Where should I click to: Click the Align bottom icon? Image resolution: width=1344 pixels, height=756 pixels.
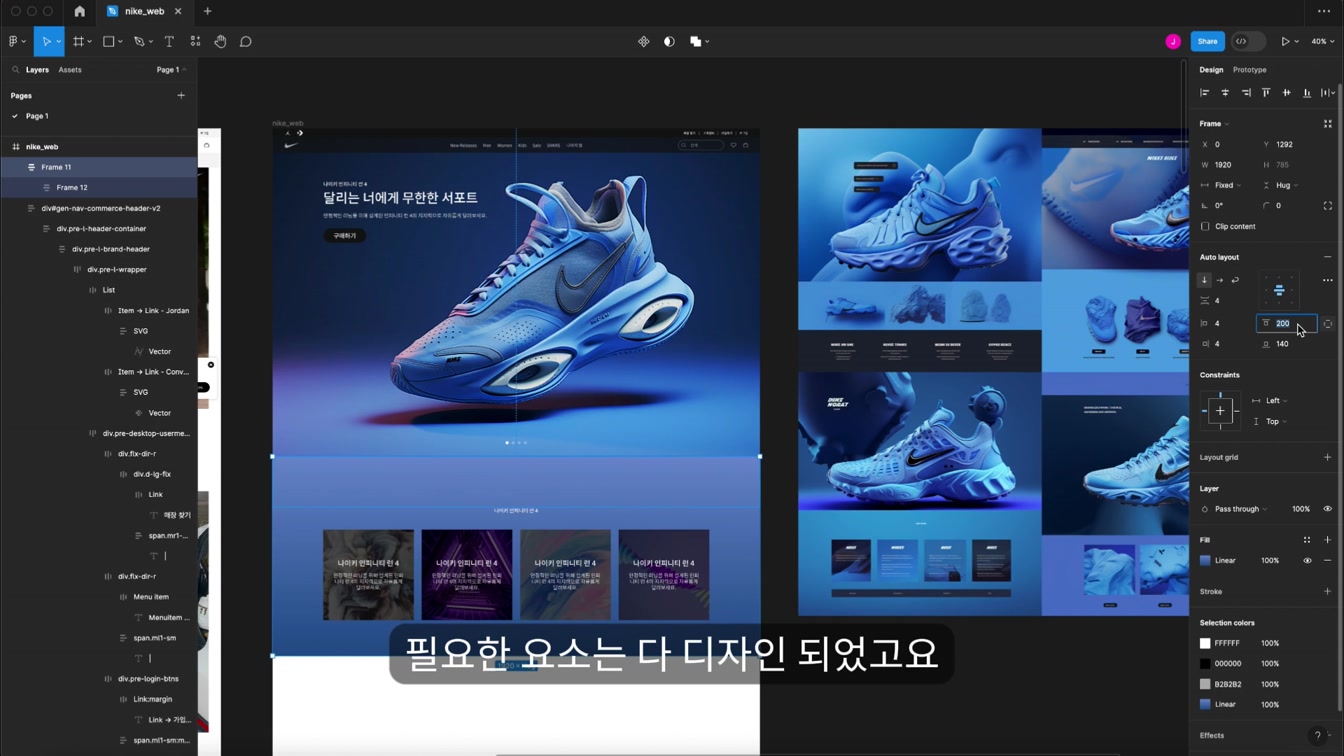[1307, 93]
